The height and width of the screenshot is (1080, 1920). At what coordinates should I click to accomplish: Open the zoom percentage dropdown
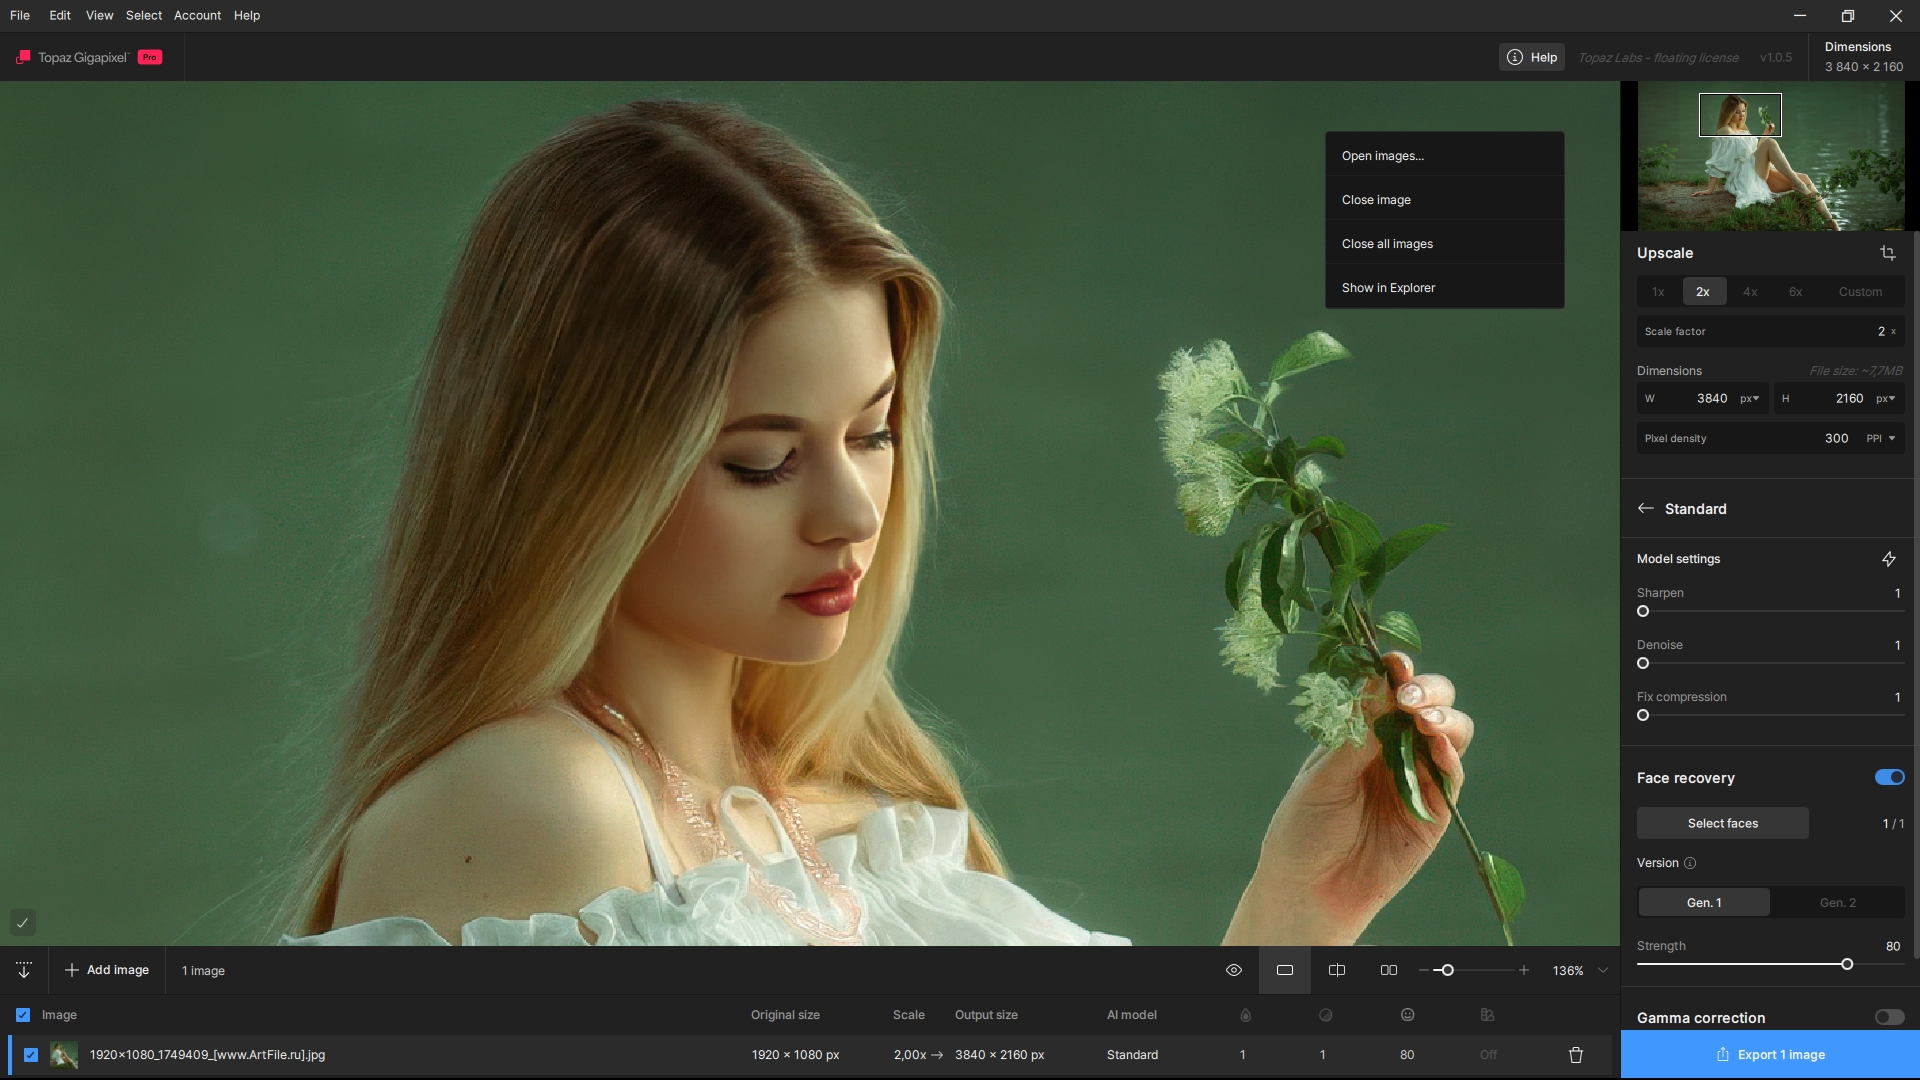tap(1603, 970)
